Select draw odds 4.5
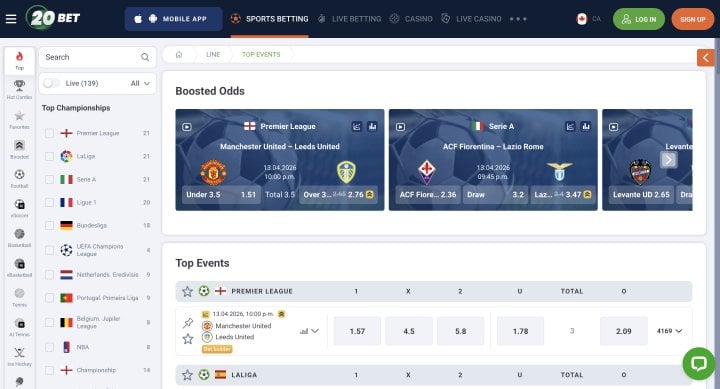 (409, 331)
